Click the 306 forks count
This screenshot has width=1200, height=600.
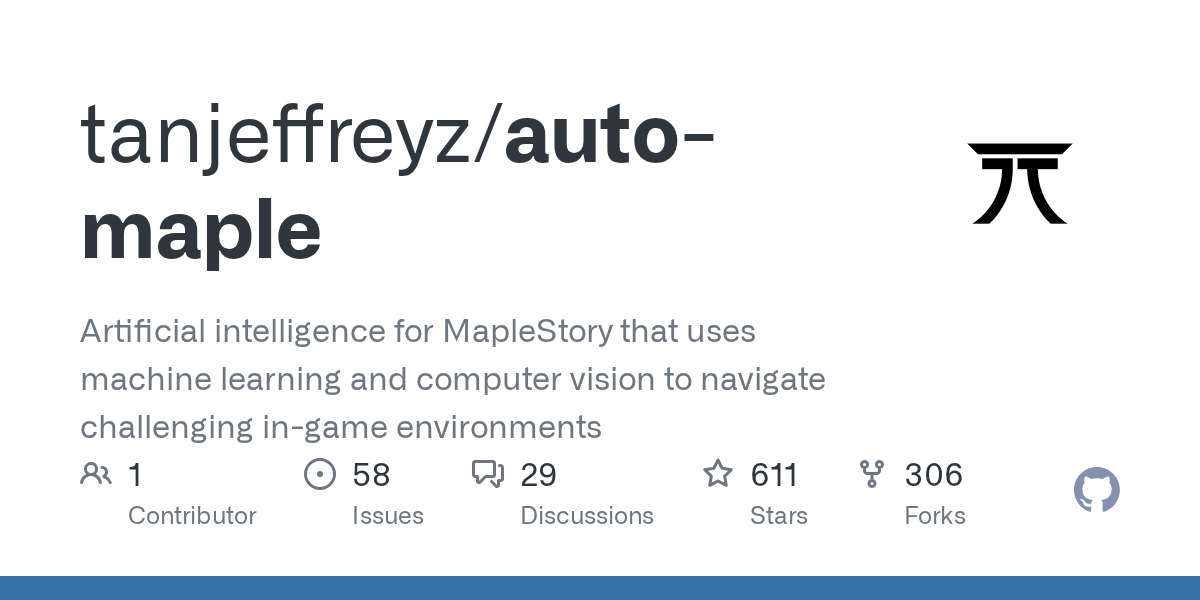[933, 474]
